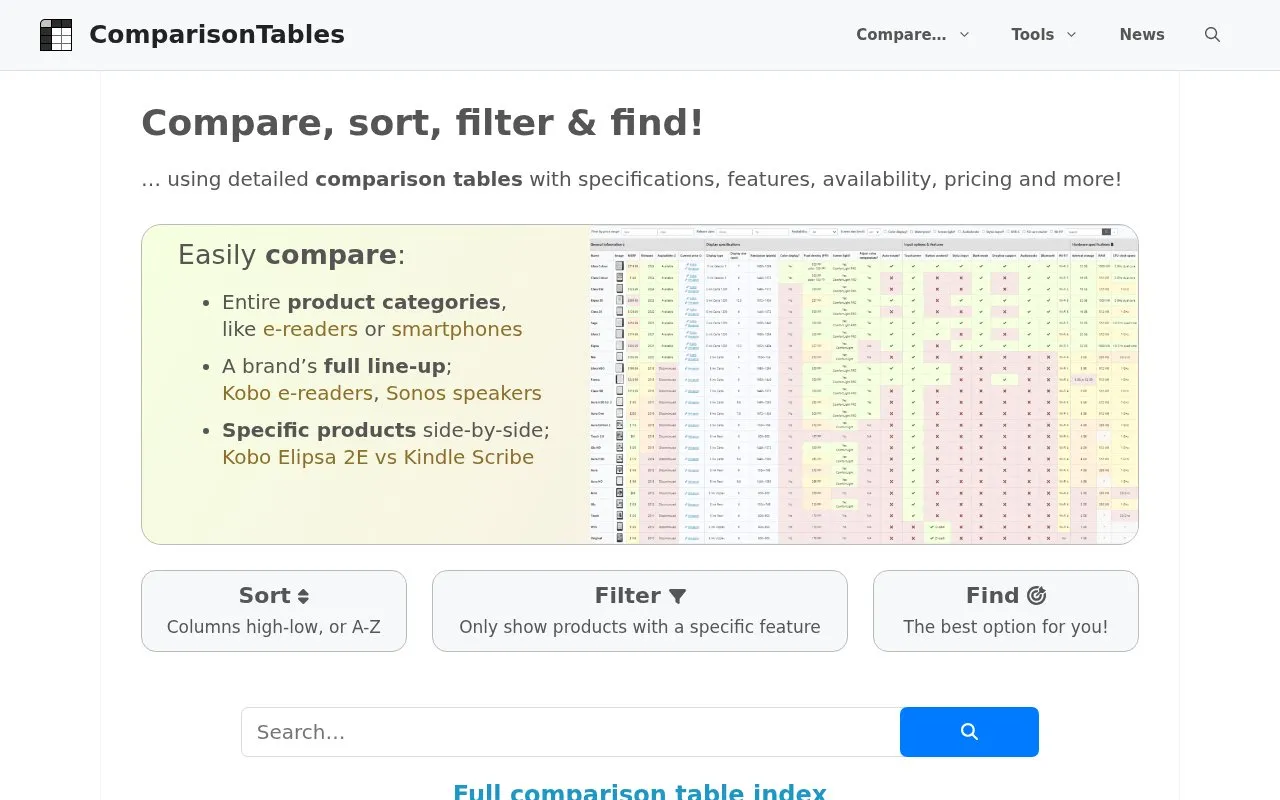Image resolution: width=1280 pixels, height=800 pixels.
Task: Click the Full comparison table index heading
Action: coord(640,790)
